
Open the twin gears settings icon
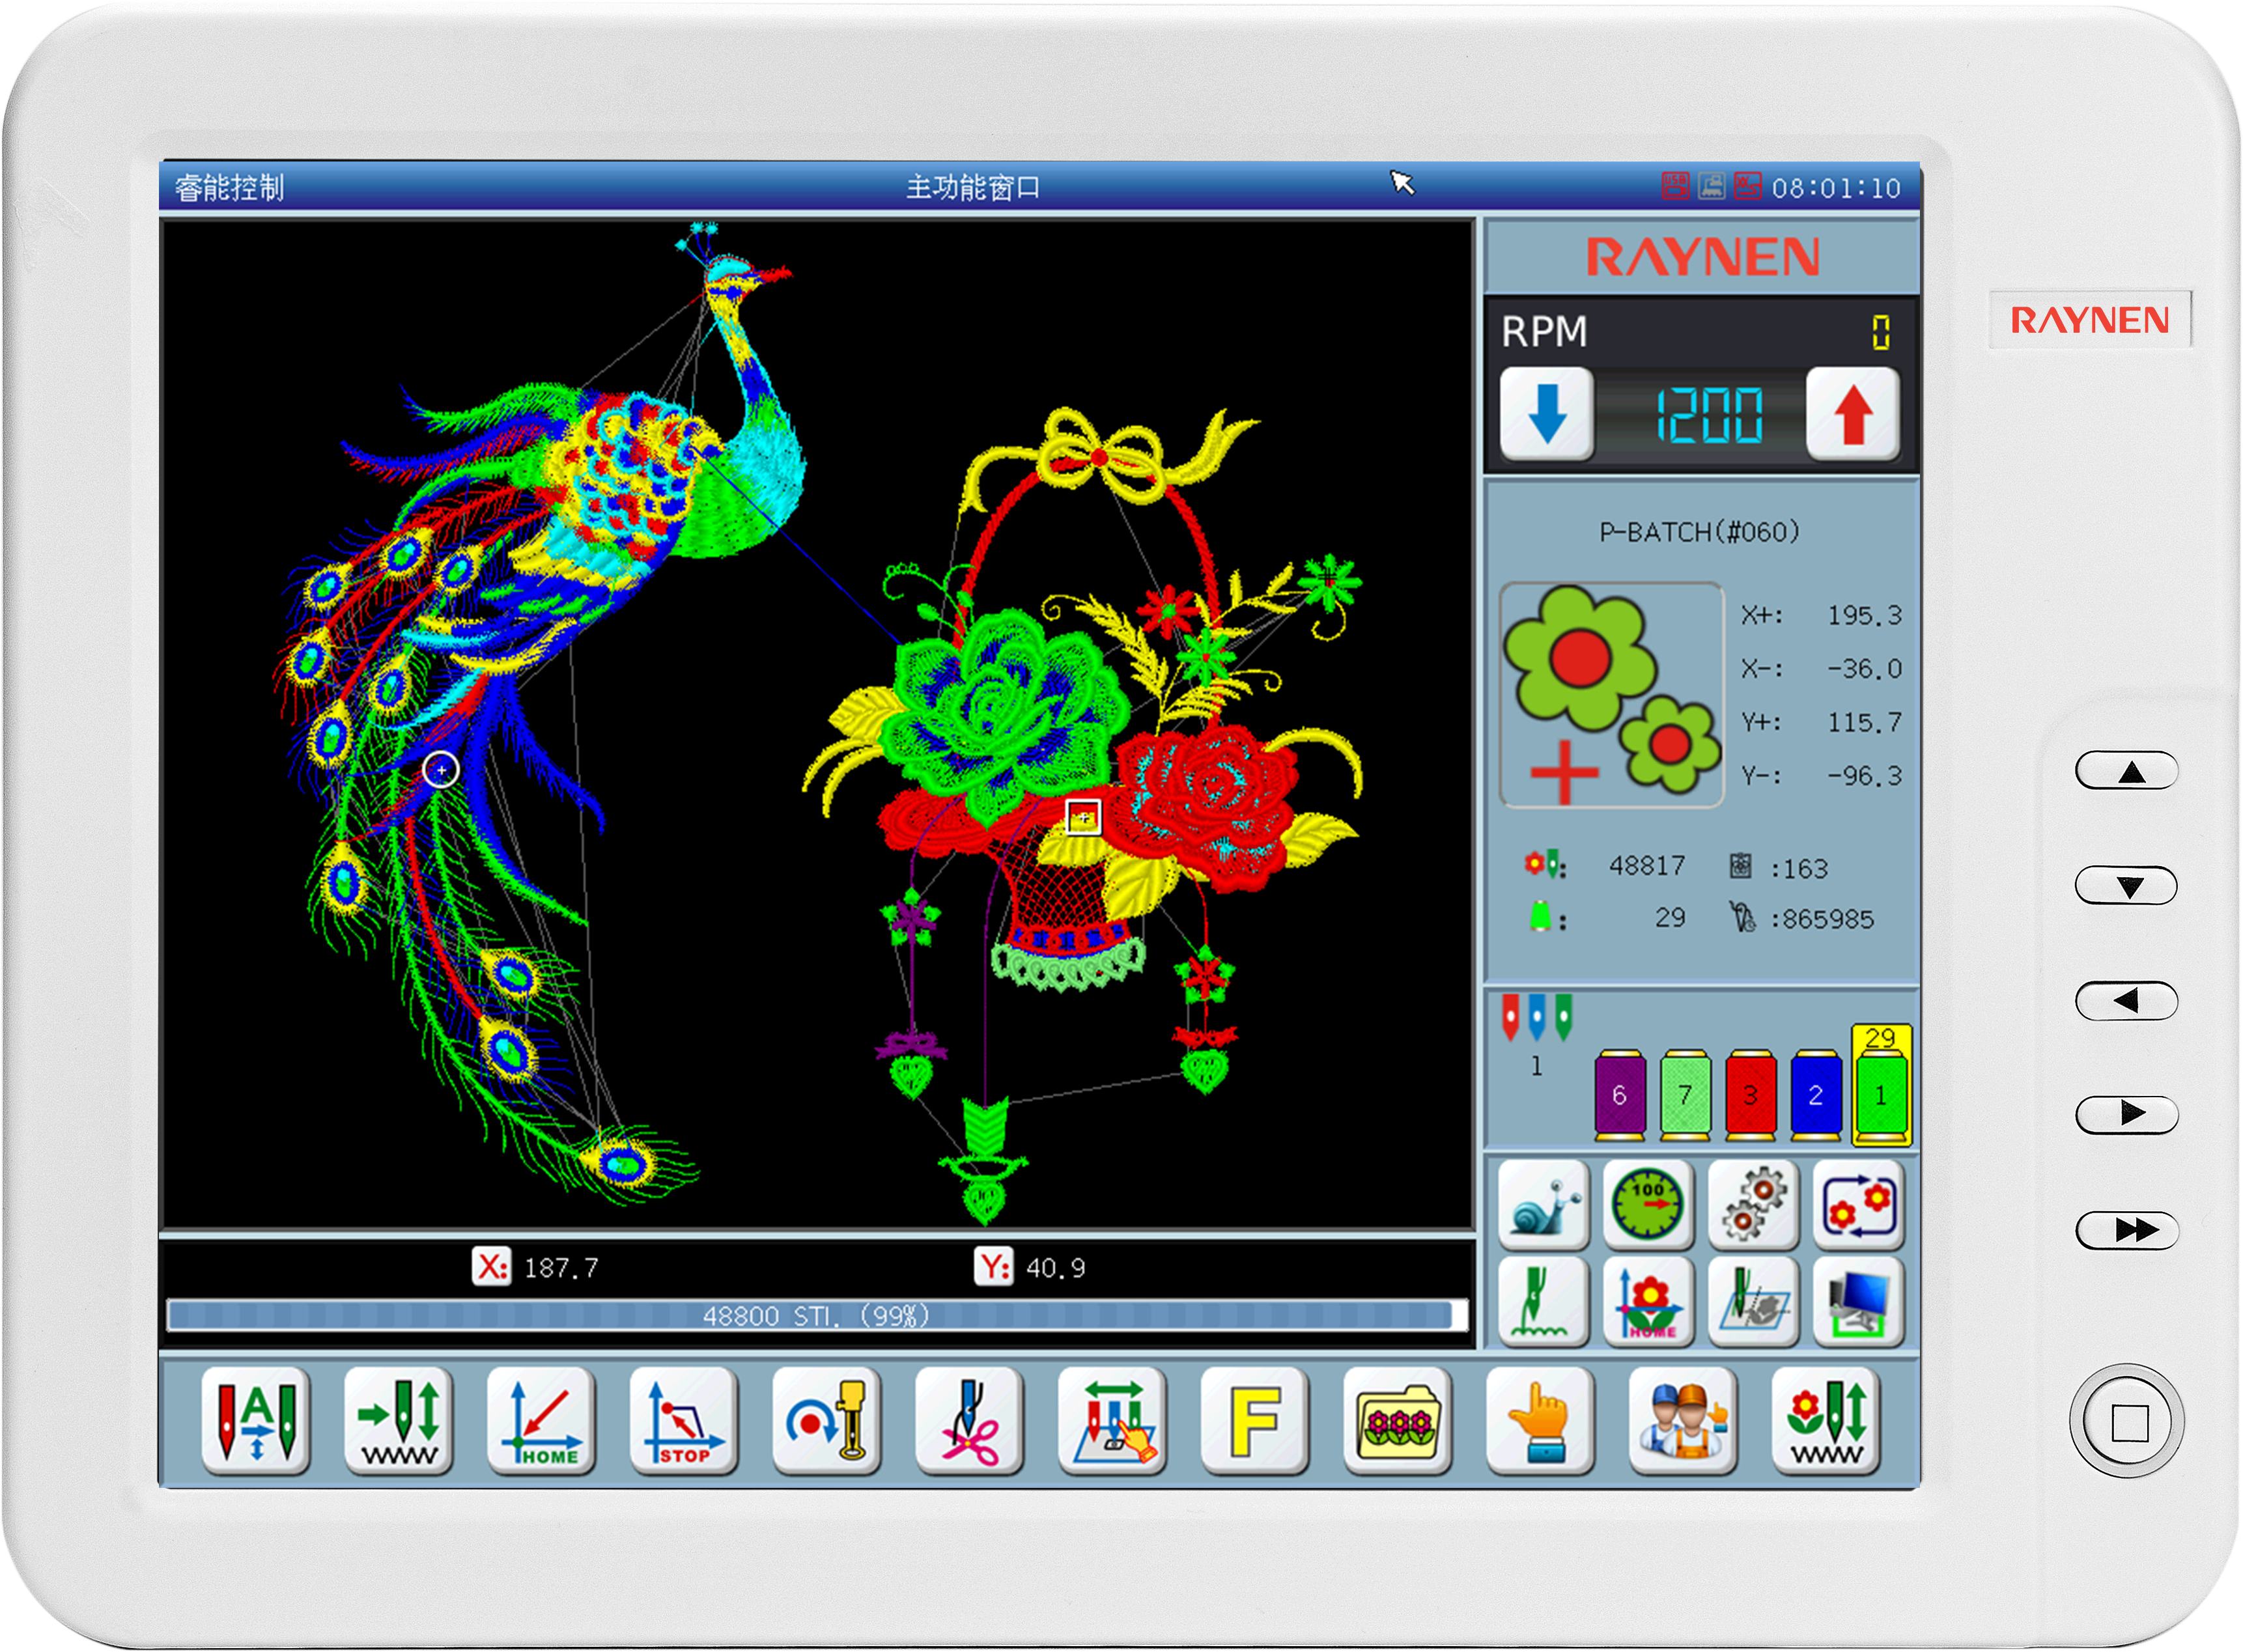click(x=1753, y=1206)
